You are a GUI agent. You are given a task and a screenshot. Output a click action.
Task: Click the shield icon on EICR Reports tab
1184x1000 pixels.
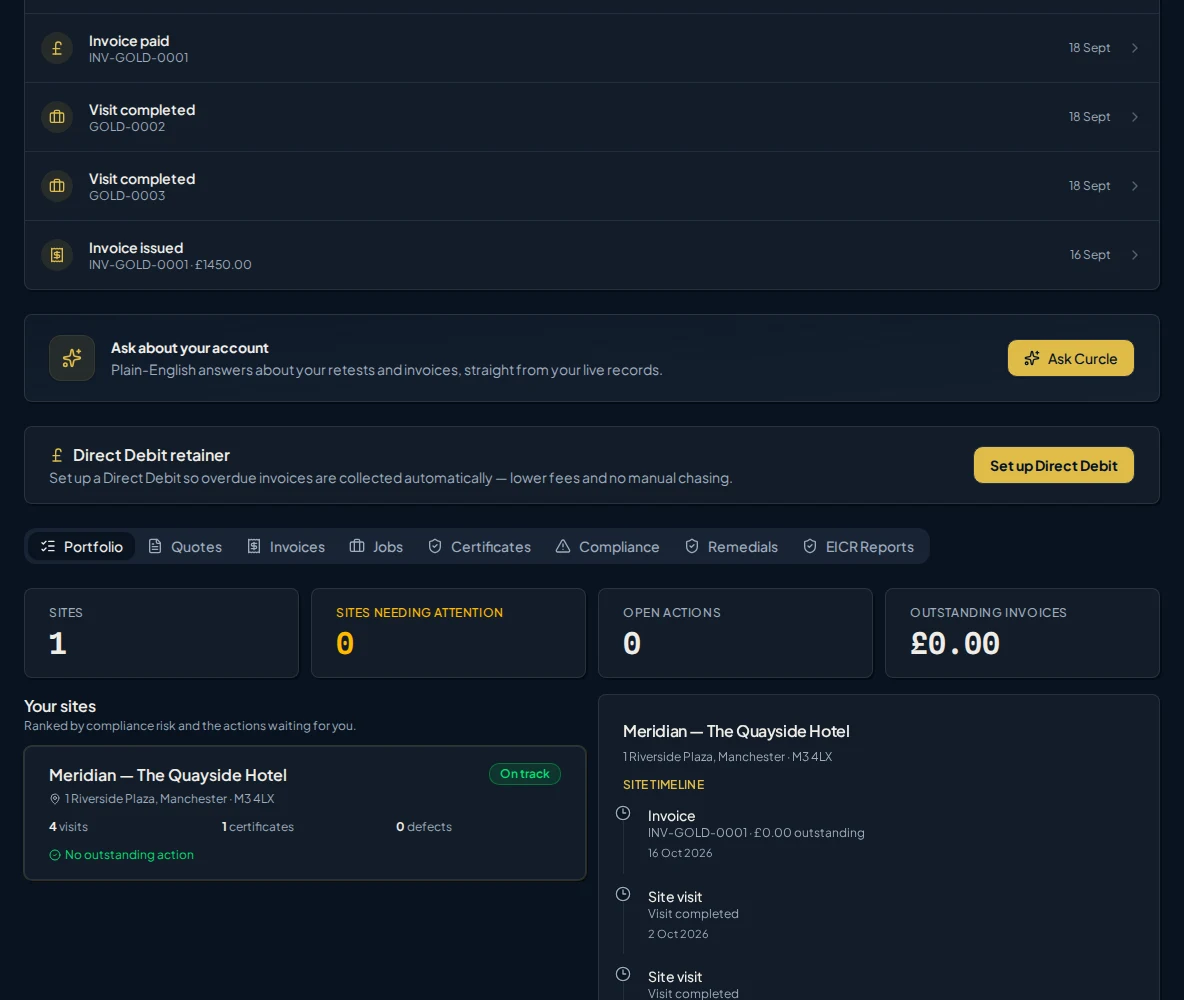click(x=809, y=546)
